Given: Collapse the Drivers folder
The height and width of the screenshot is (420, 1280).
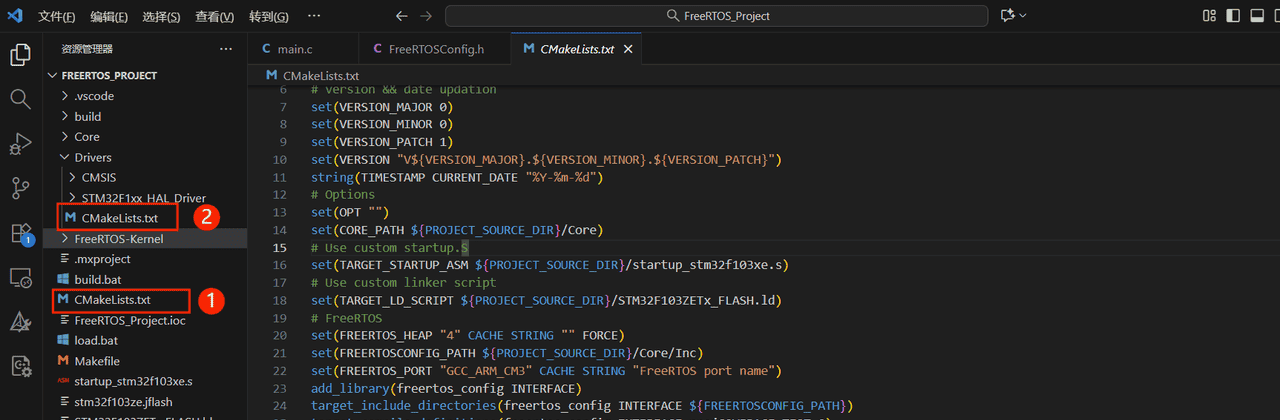Looking at the screenshot, I should (92, 157).
